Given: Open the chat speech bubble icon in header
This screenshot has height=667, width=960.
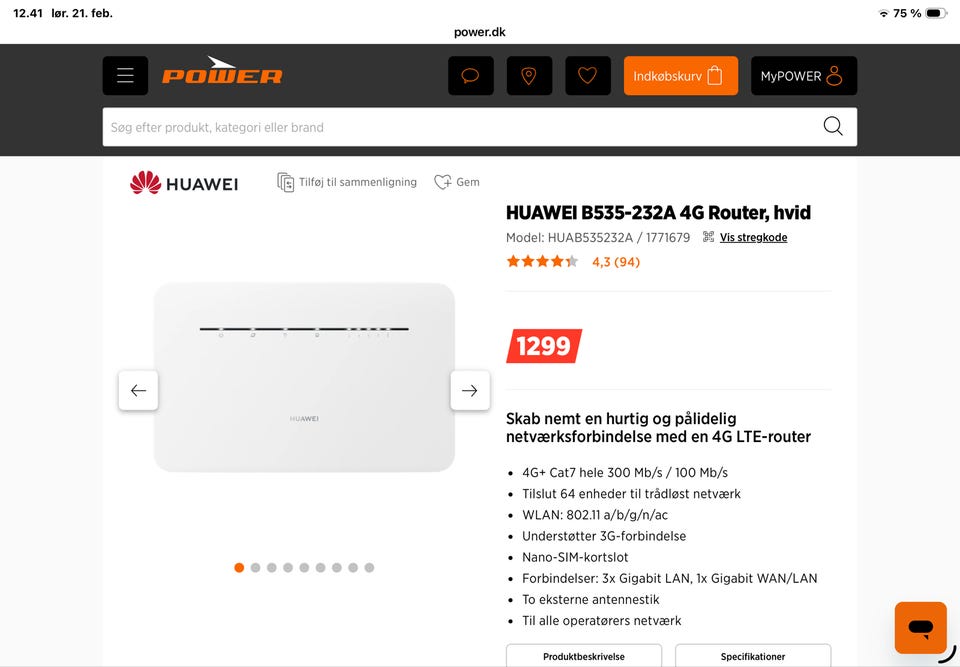Looking at the screenshot, I should point(470,75).
